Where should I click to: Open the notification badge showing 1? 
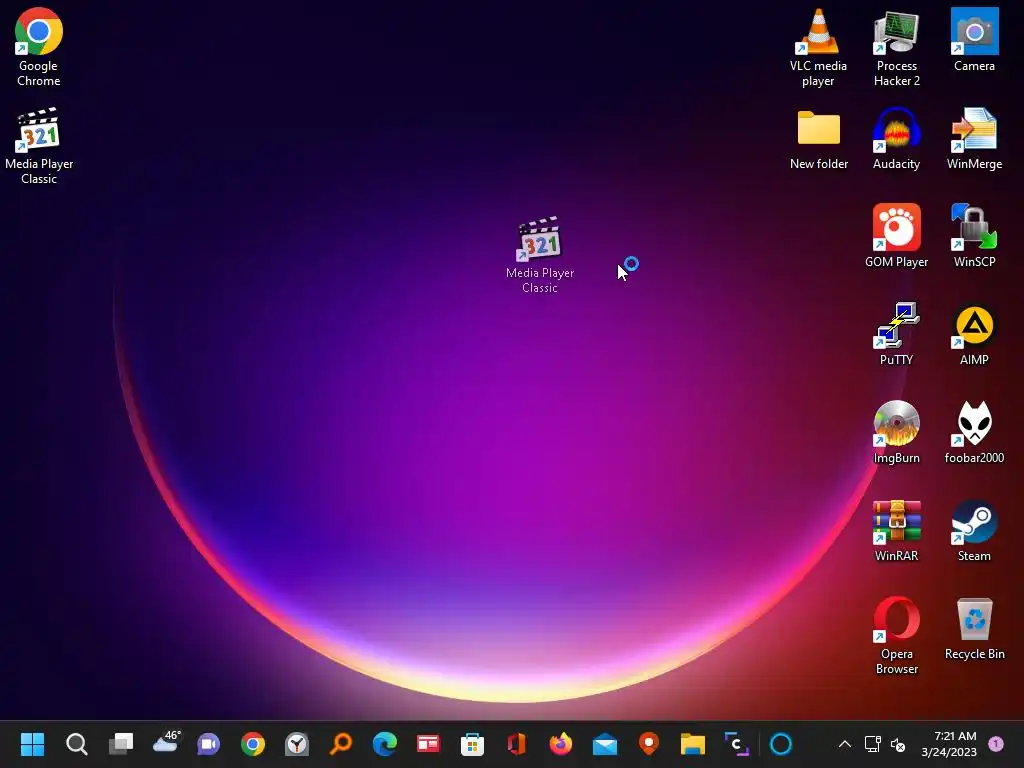(996, 743)
